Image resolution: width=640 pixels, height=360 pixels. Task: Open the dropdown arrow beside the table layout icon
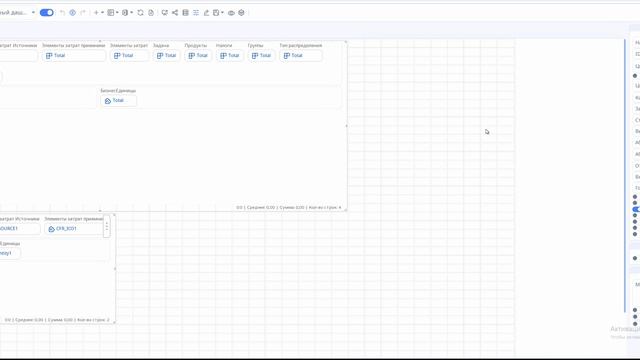[x=117, y=13]
